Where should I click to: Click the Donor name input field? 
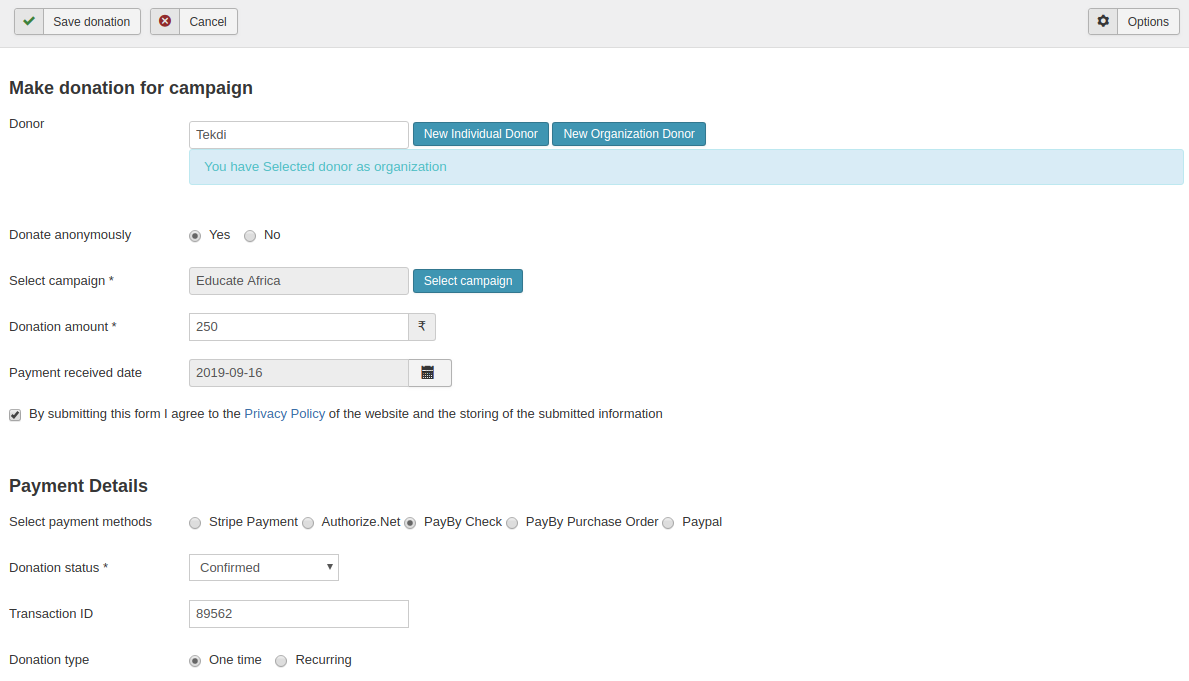coord(298,135)
